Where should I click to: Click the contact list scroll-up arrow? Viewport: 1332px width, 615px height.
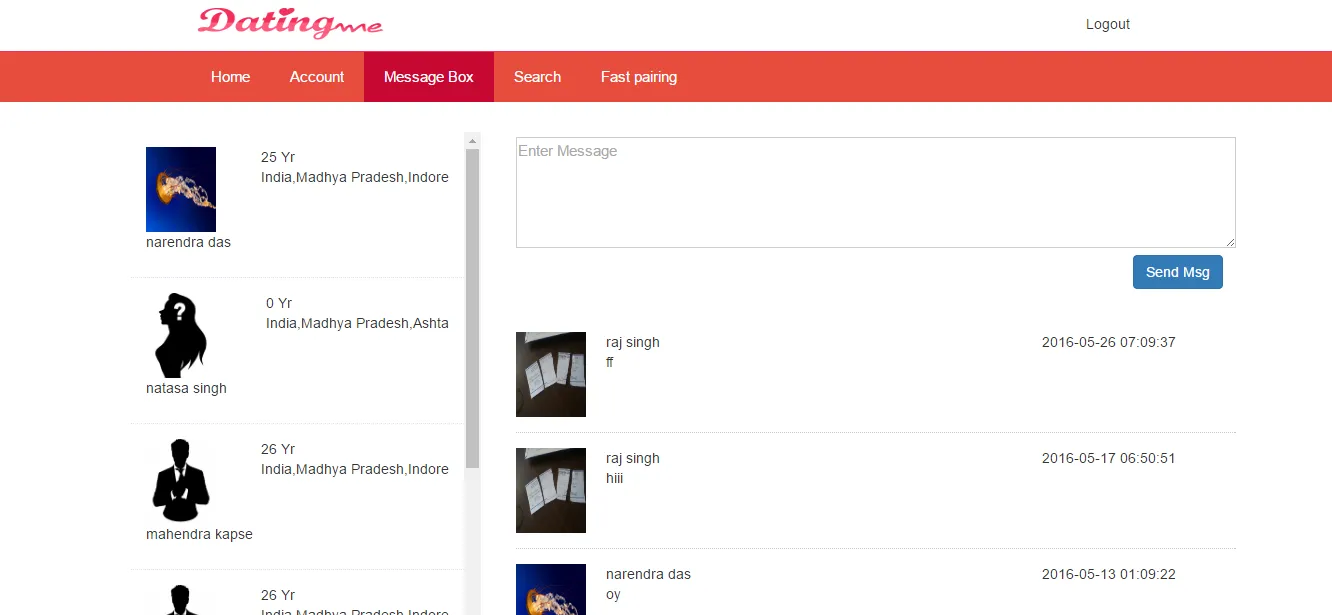pyautogui.click(x=473, y=141)
